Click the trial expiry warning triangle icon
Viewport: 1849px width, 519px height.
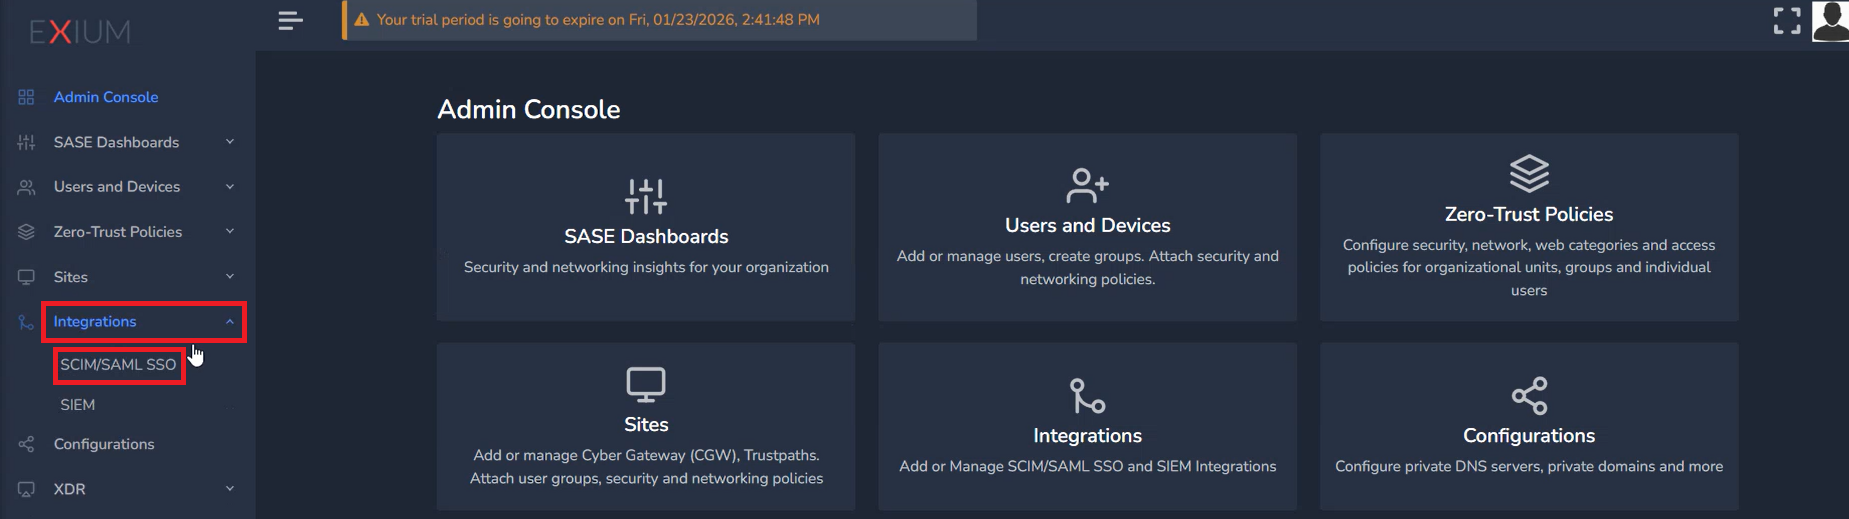362,20
